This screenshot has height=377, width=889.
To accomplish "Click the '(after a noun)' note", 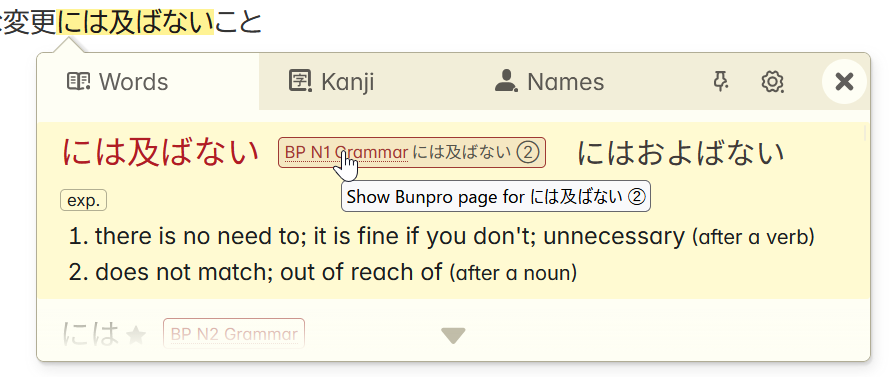I will point(513,273).
